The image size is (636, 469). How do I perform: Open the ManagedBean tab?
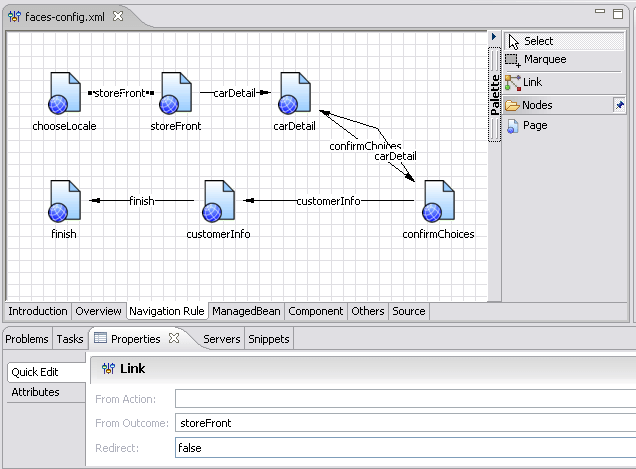246,311
